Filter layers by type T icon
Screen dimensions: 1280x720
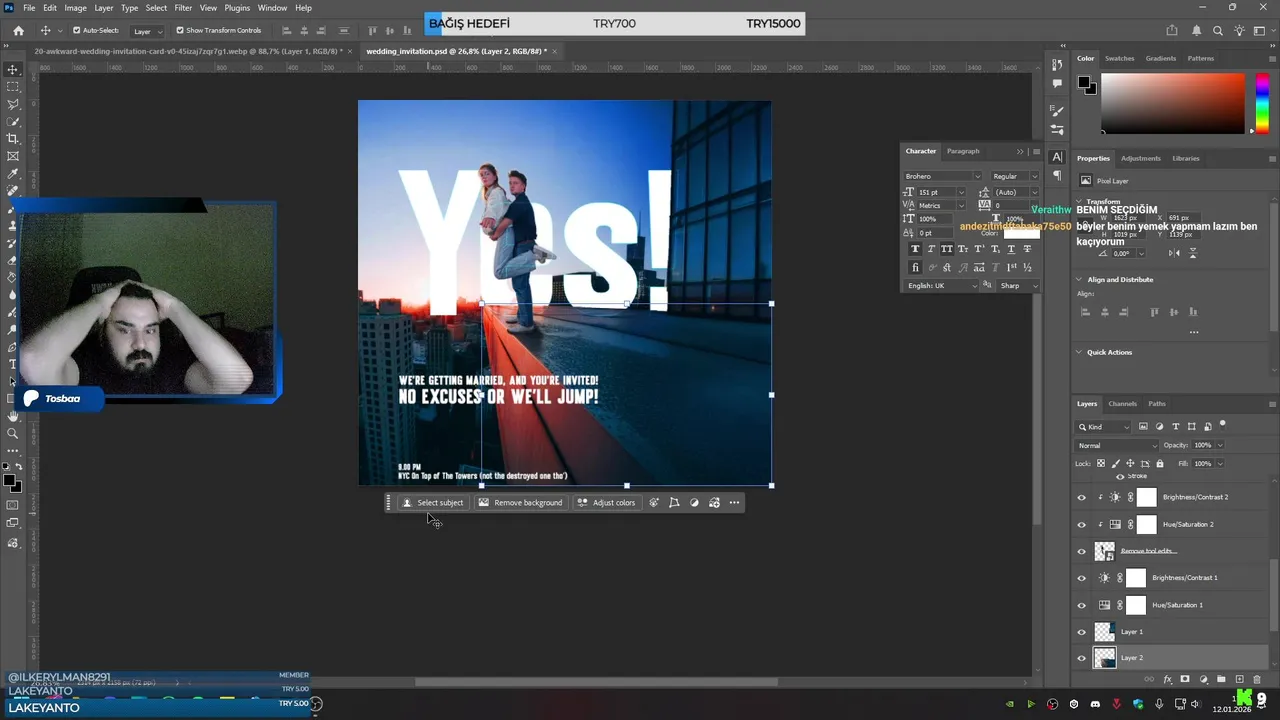click(x=1175, y=426)
